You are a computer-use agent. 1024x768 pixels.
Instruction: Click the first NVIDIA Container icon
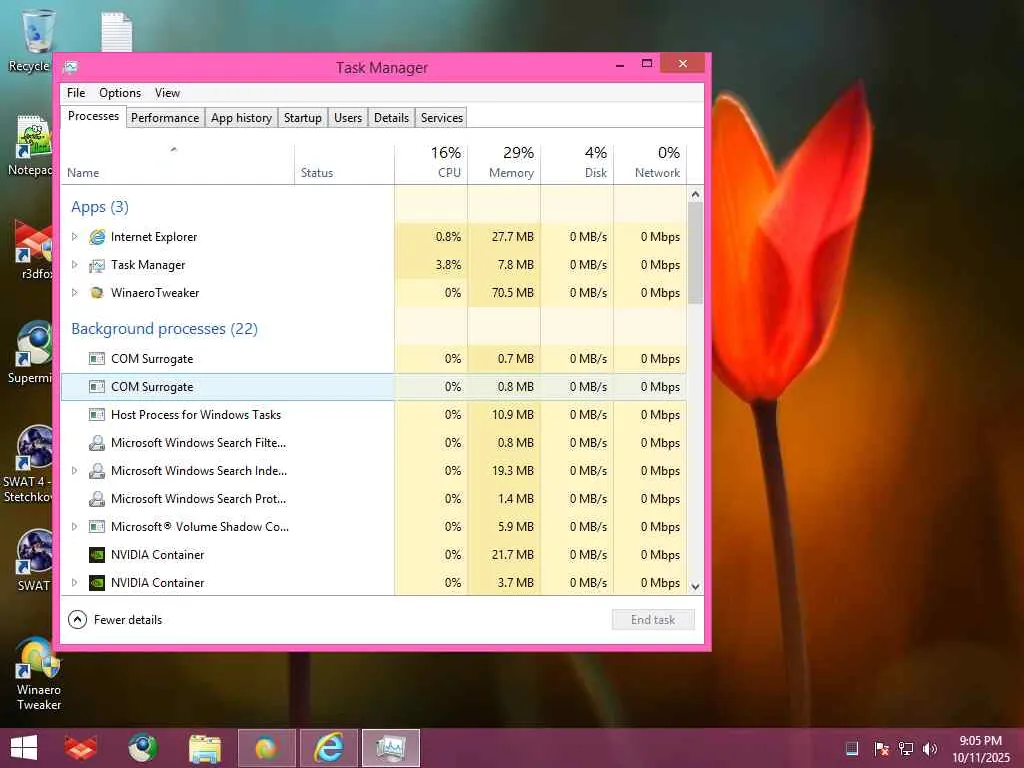pos(97,554)
